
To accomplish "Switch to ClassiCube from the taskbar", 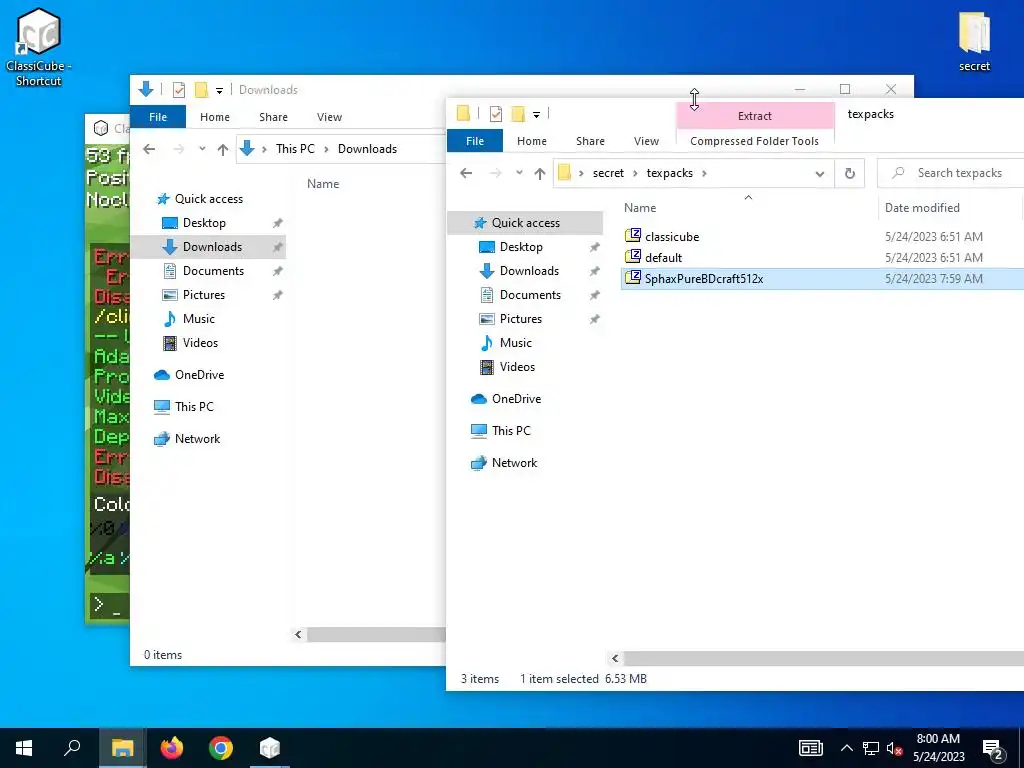I will point(270,748).
